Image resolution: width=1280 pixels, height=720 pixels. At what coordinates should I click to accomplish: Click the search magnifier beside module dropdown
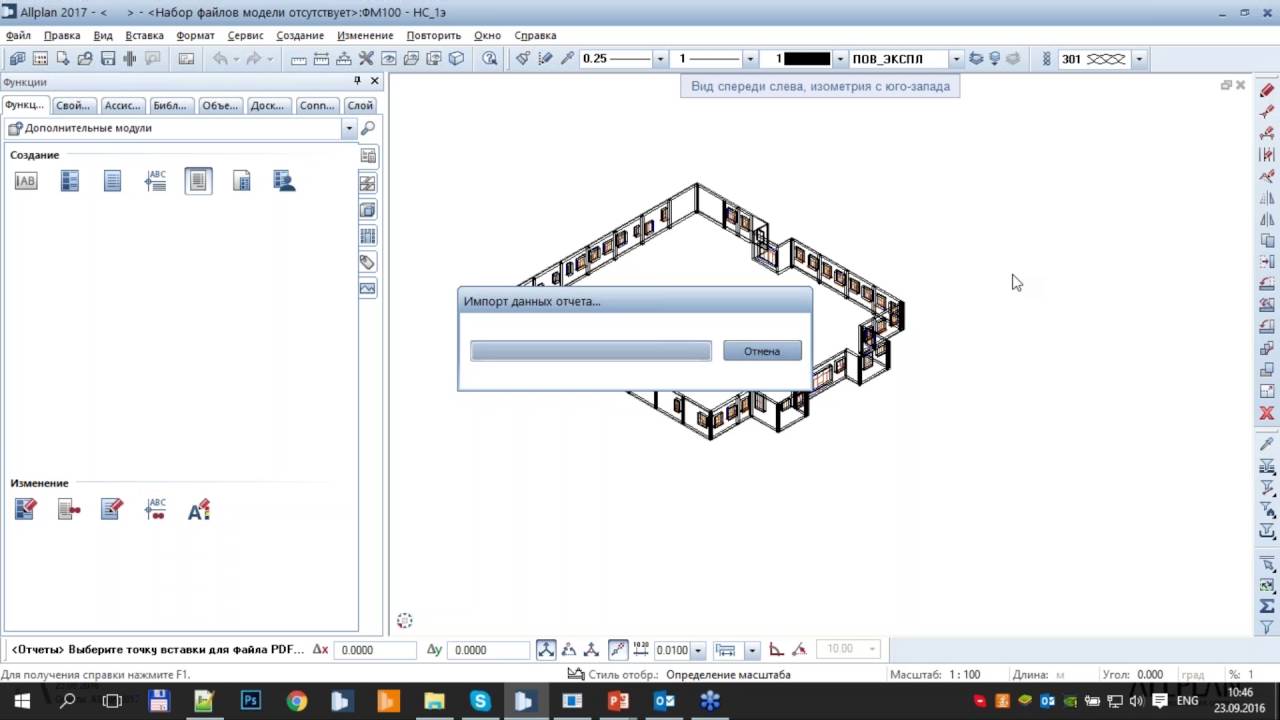tap(368, 128)
